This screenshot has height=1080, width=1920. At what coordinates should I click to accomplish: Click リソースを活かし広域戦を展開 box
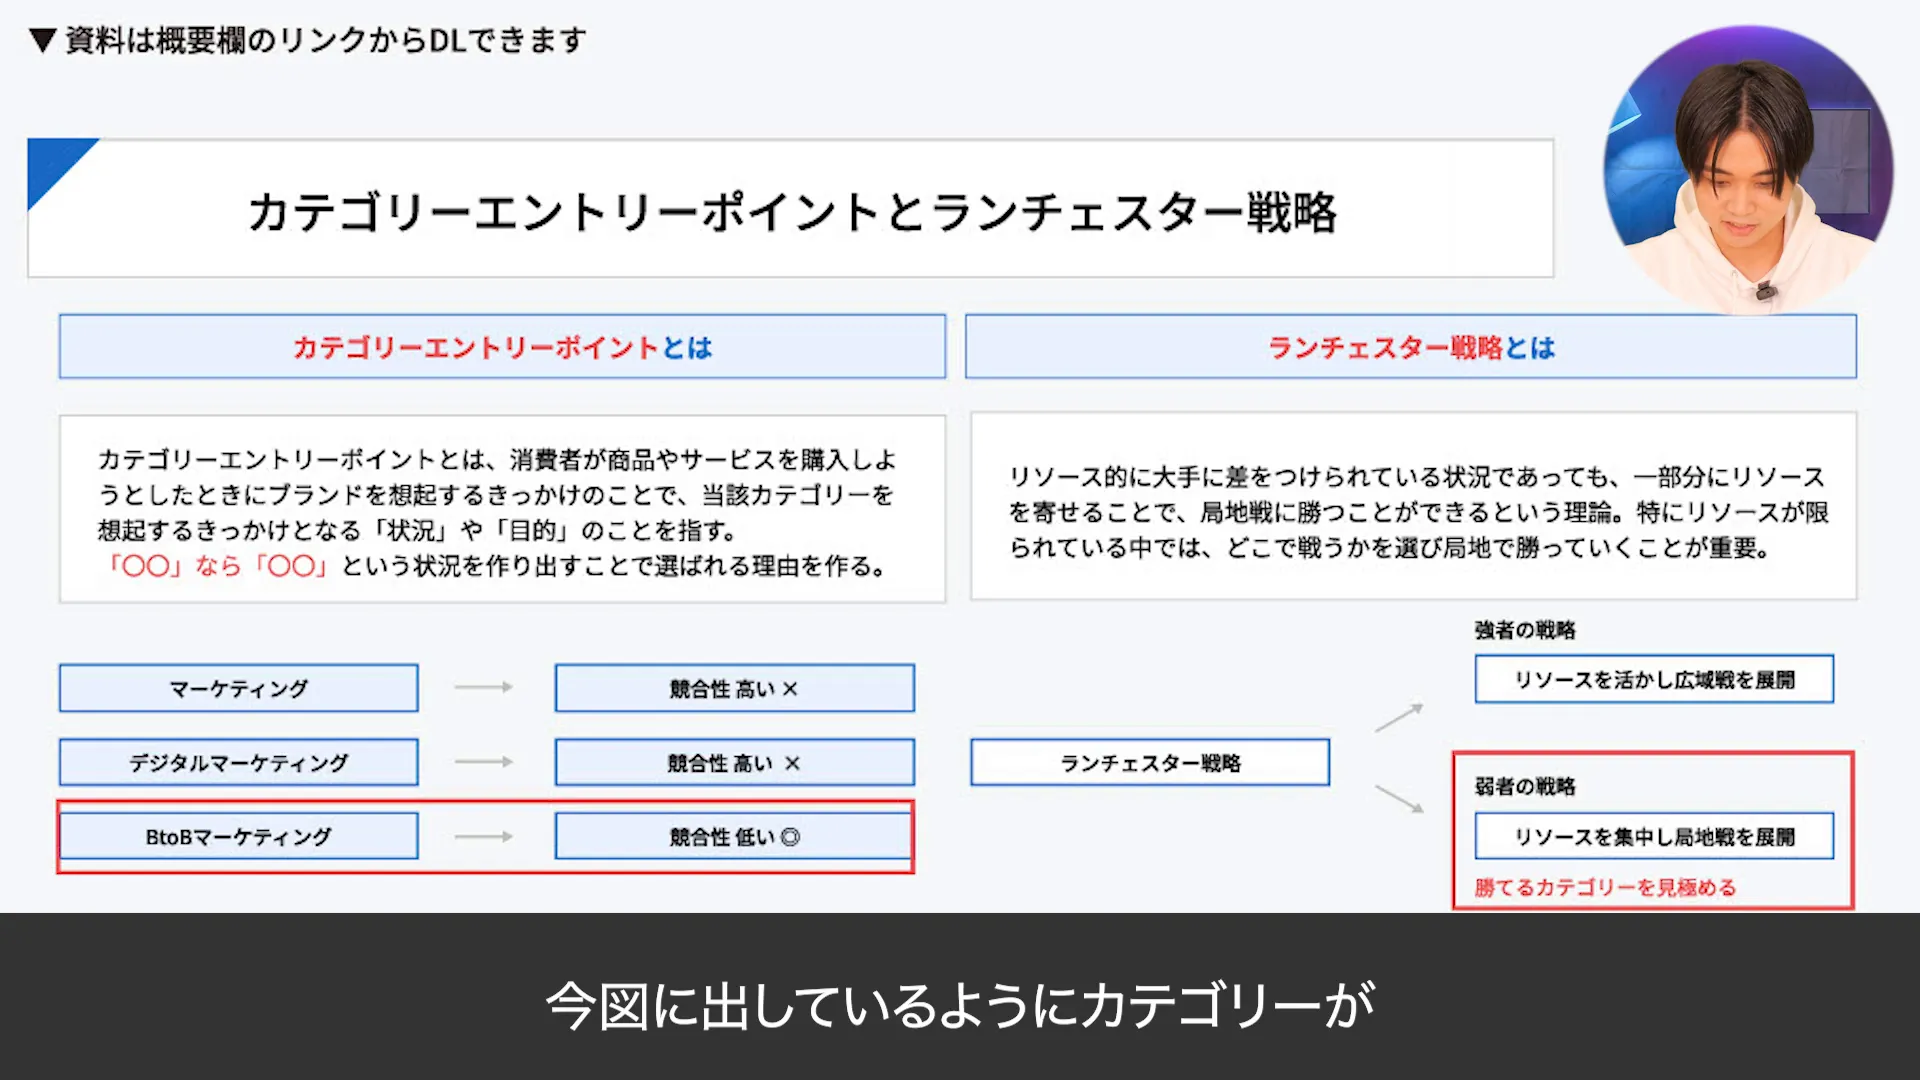click(x=1654, y=679)
